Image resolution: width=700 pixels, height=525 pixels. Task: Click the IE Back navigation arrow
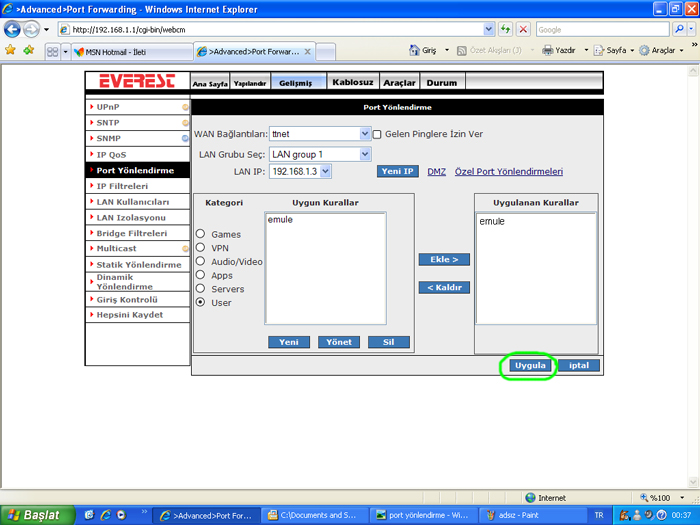[12, 30]
